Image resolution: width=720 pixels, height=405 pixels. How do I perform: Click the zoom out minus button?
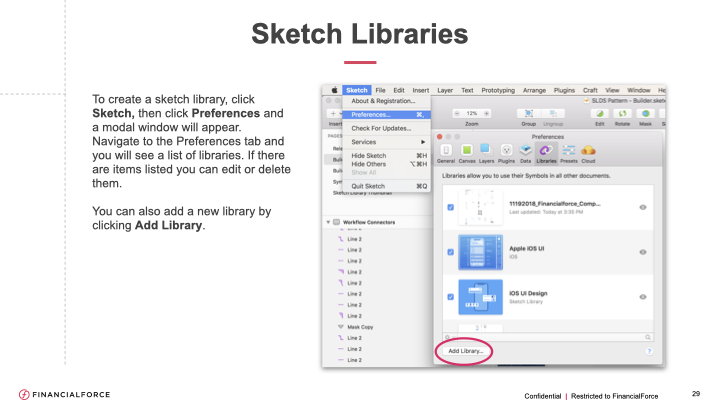[457, 113]
